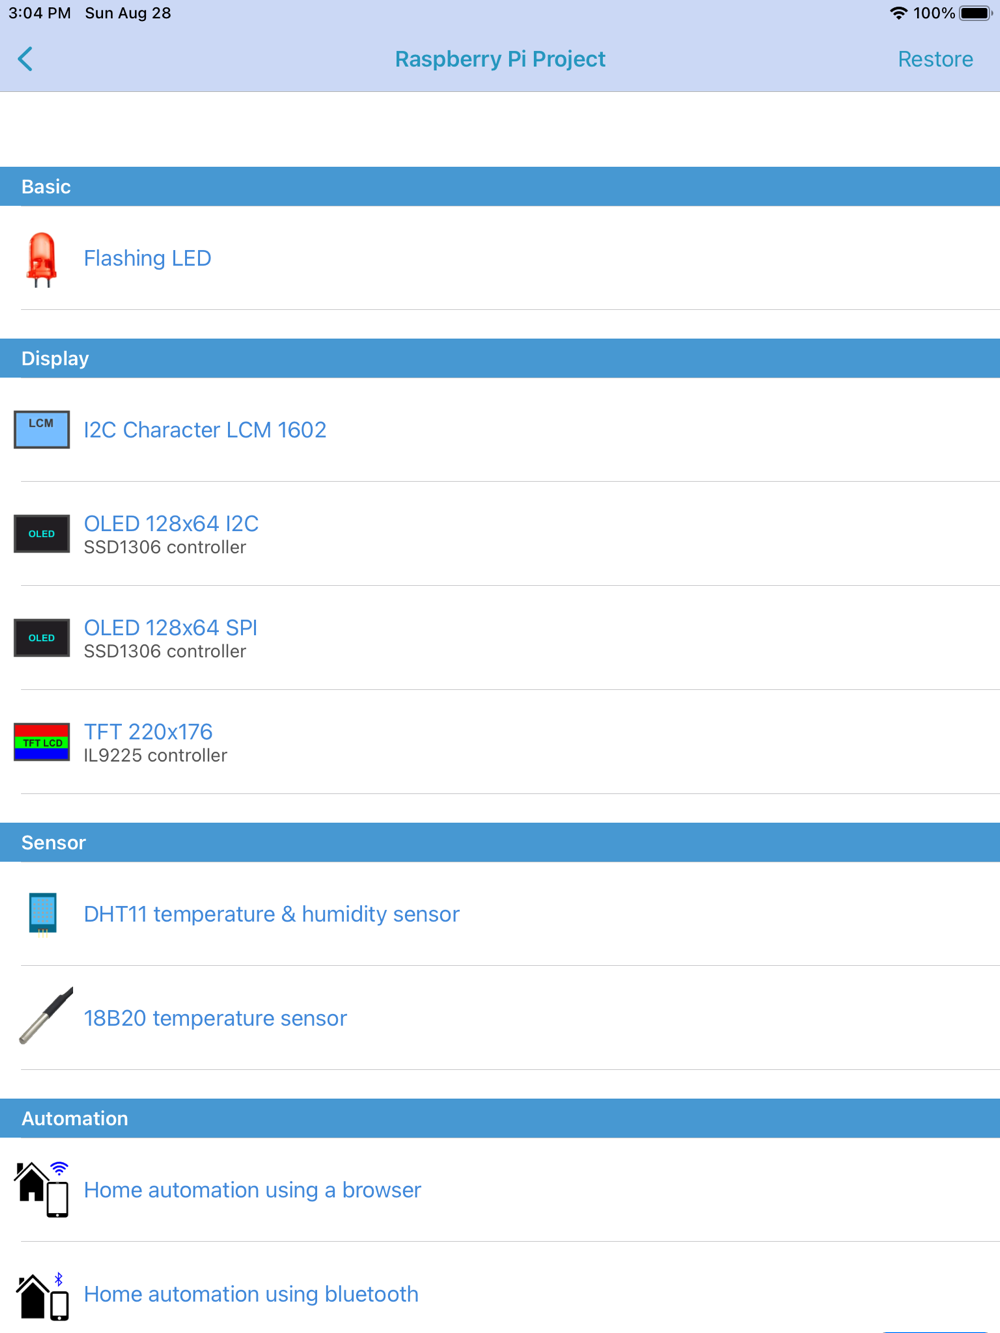The height and width of the screenshot is (1333, 1000).
Task: Tap the OLED 128x64 SPI icon
Action: 42,638
